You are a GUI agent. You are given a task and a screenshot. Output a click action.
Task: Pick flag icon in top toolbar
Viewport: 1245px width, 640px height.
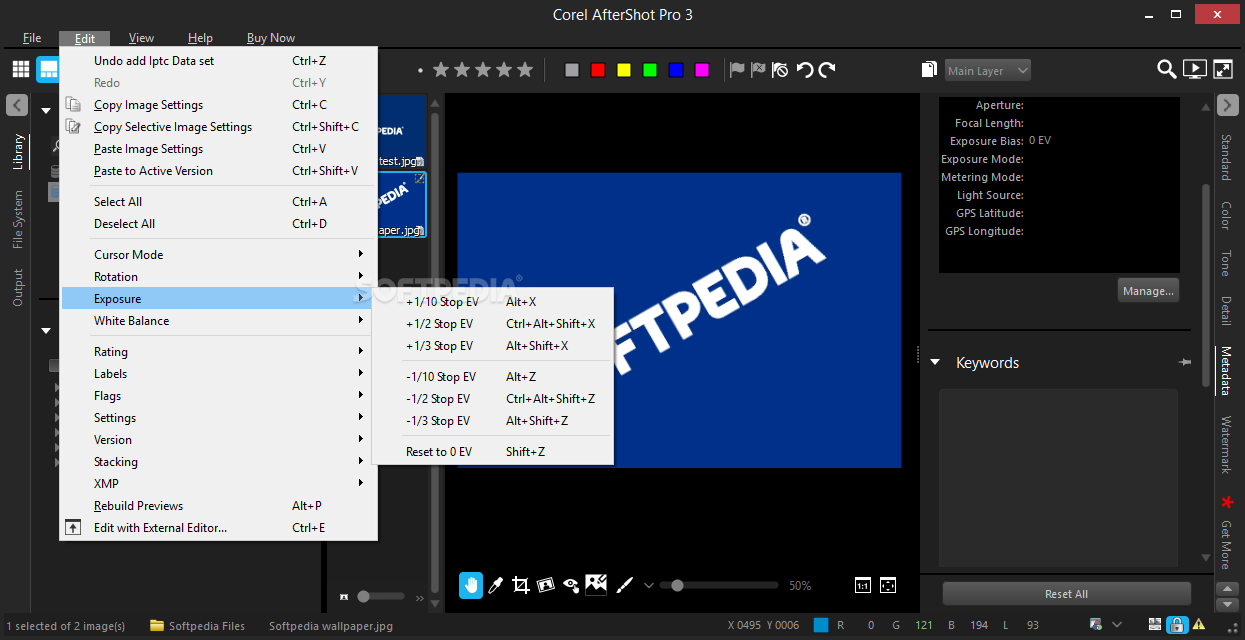pyautogui.click(x=736, y=69)
